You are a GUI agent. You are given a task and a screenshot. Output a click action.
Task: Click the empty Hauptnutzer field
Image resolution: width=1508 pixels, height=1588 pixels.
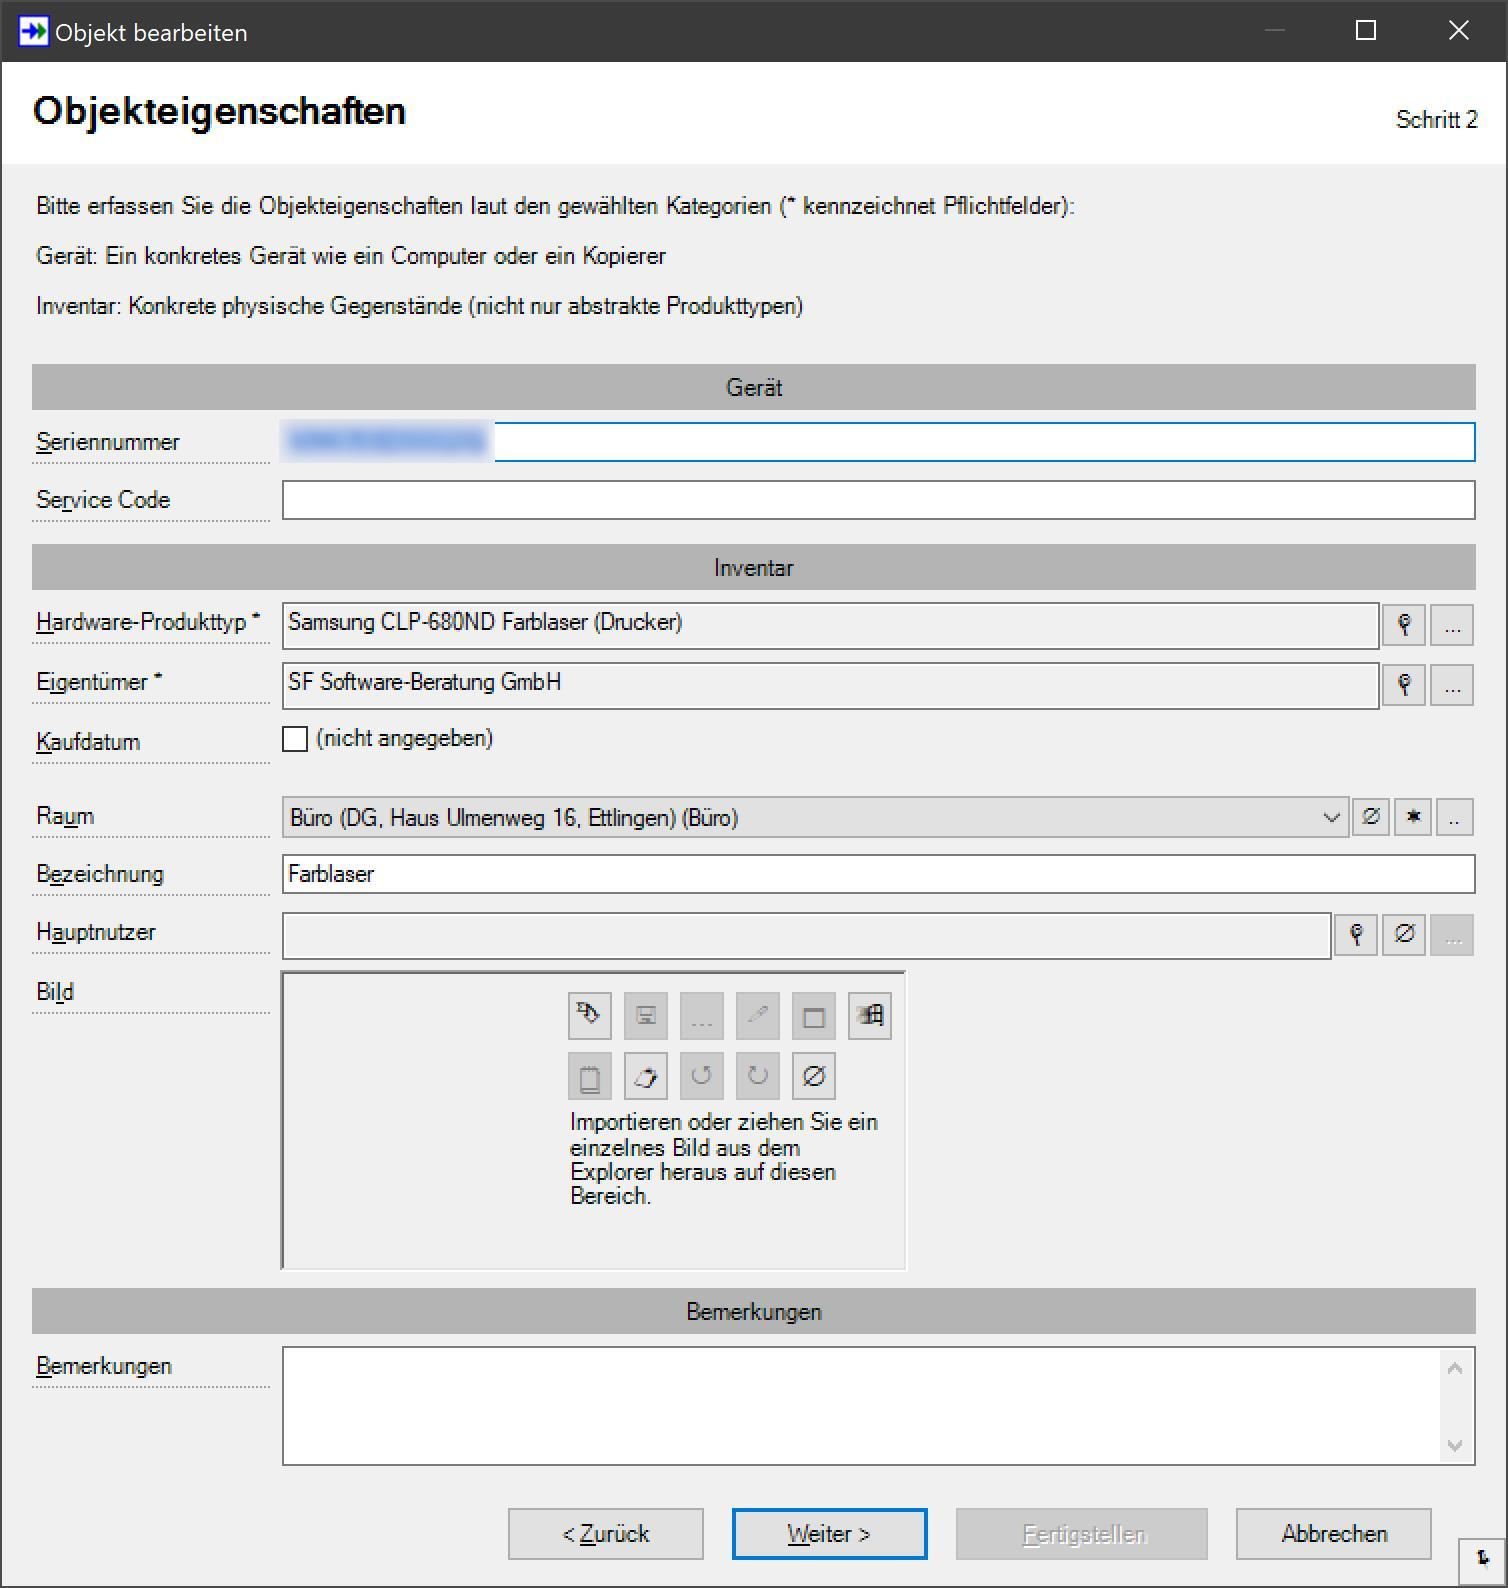pos(807,935)
